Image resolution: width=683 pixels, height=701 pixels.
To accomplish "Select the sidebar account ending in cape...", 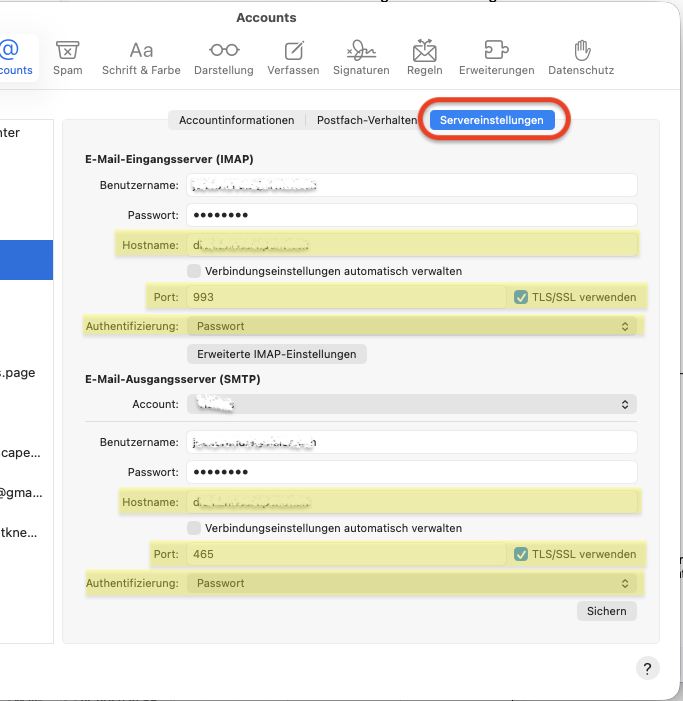I will (21, 452).
